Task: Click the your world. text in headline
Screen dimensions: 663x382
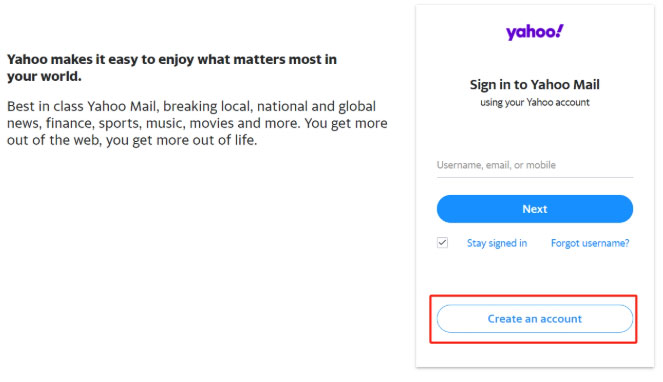Action: (x=44, y=77)
